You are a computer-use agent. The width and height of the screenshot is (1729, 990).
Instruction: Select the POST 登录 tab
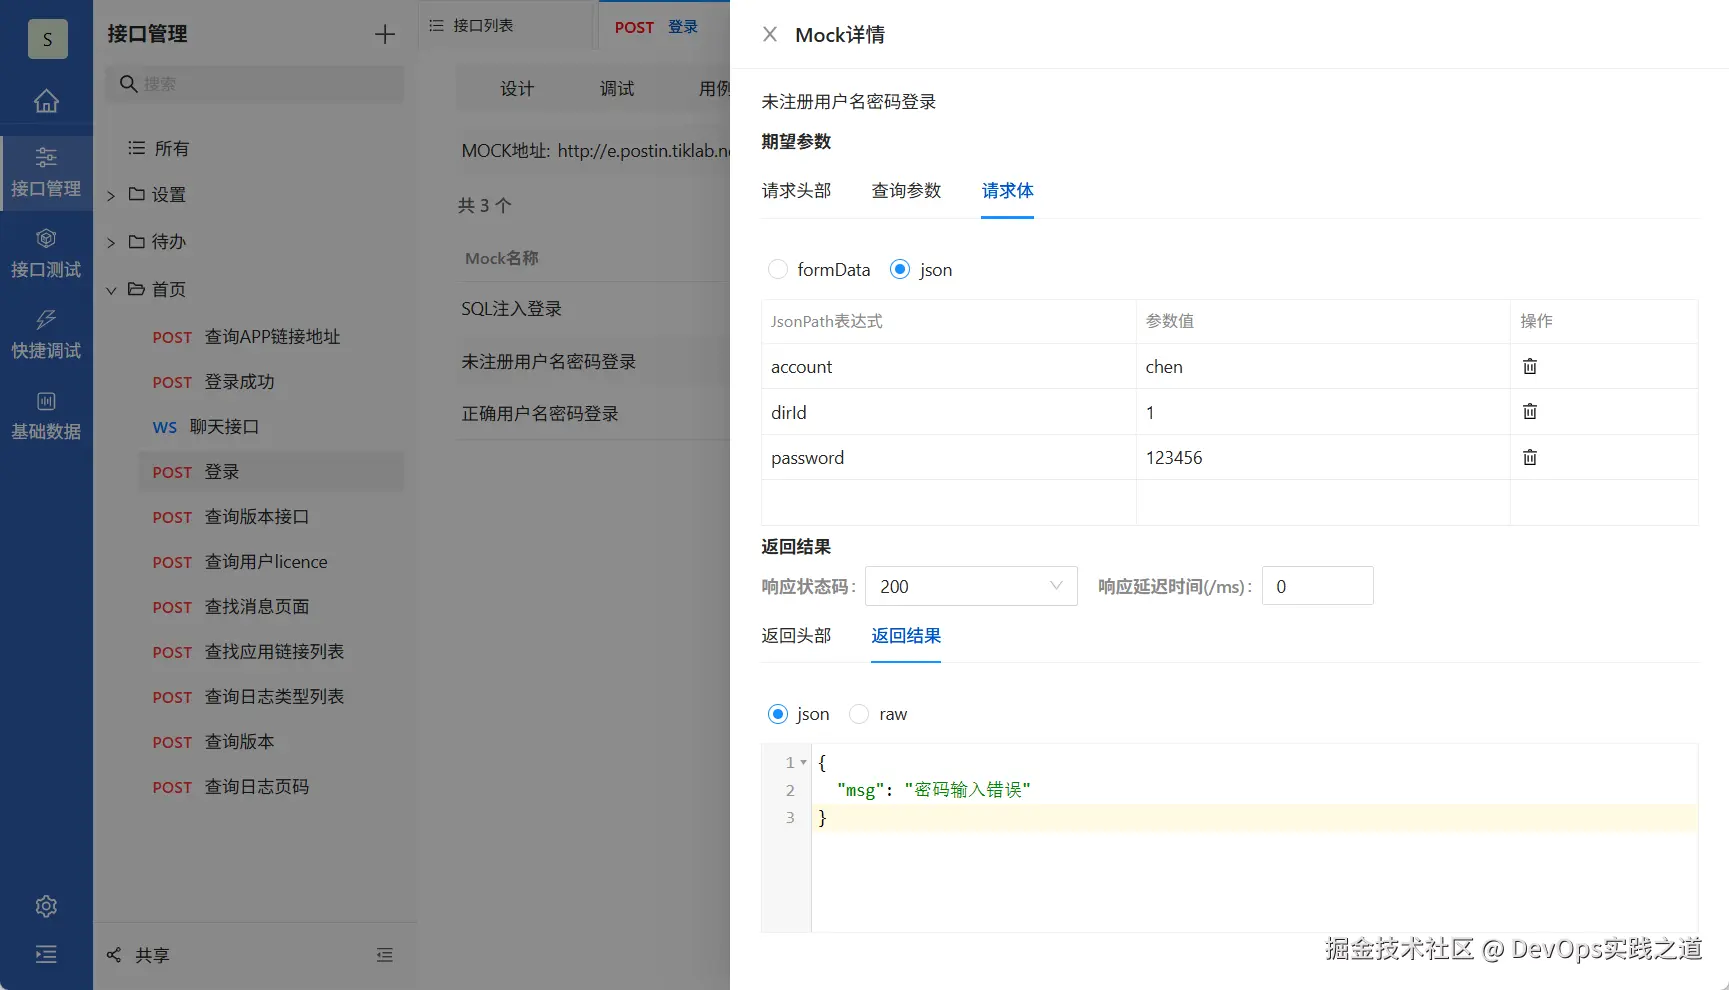pyautogui.click(x=656, y=27)
